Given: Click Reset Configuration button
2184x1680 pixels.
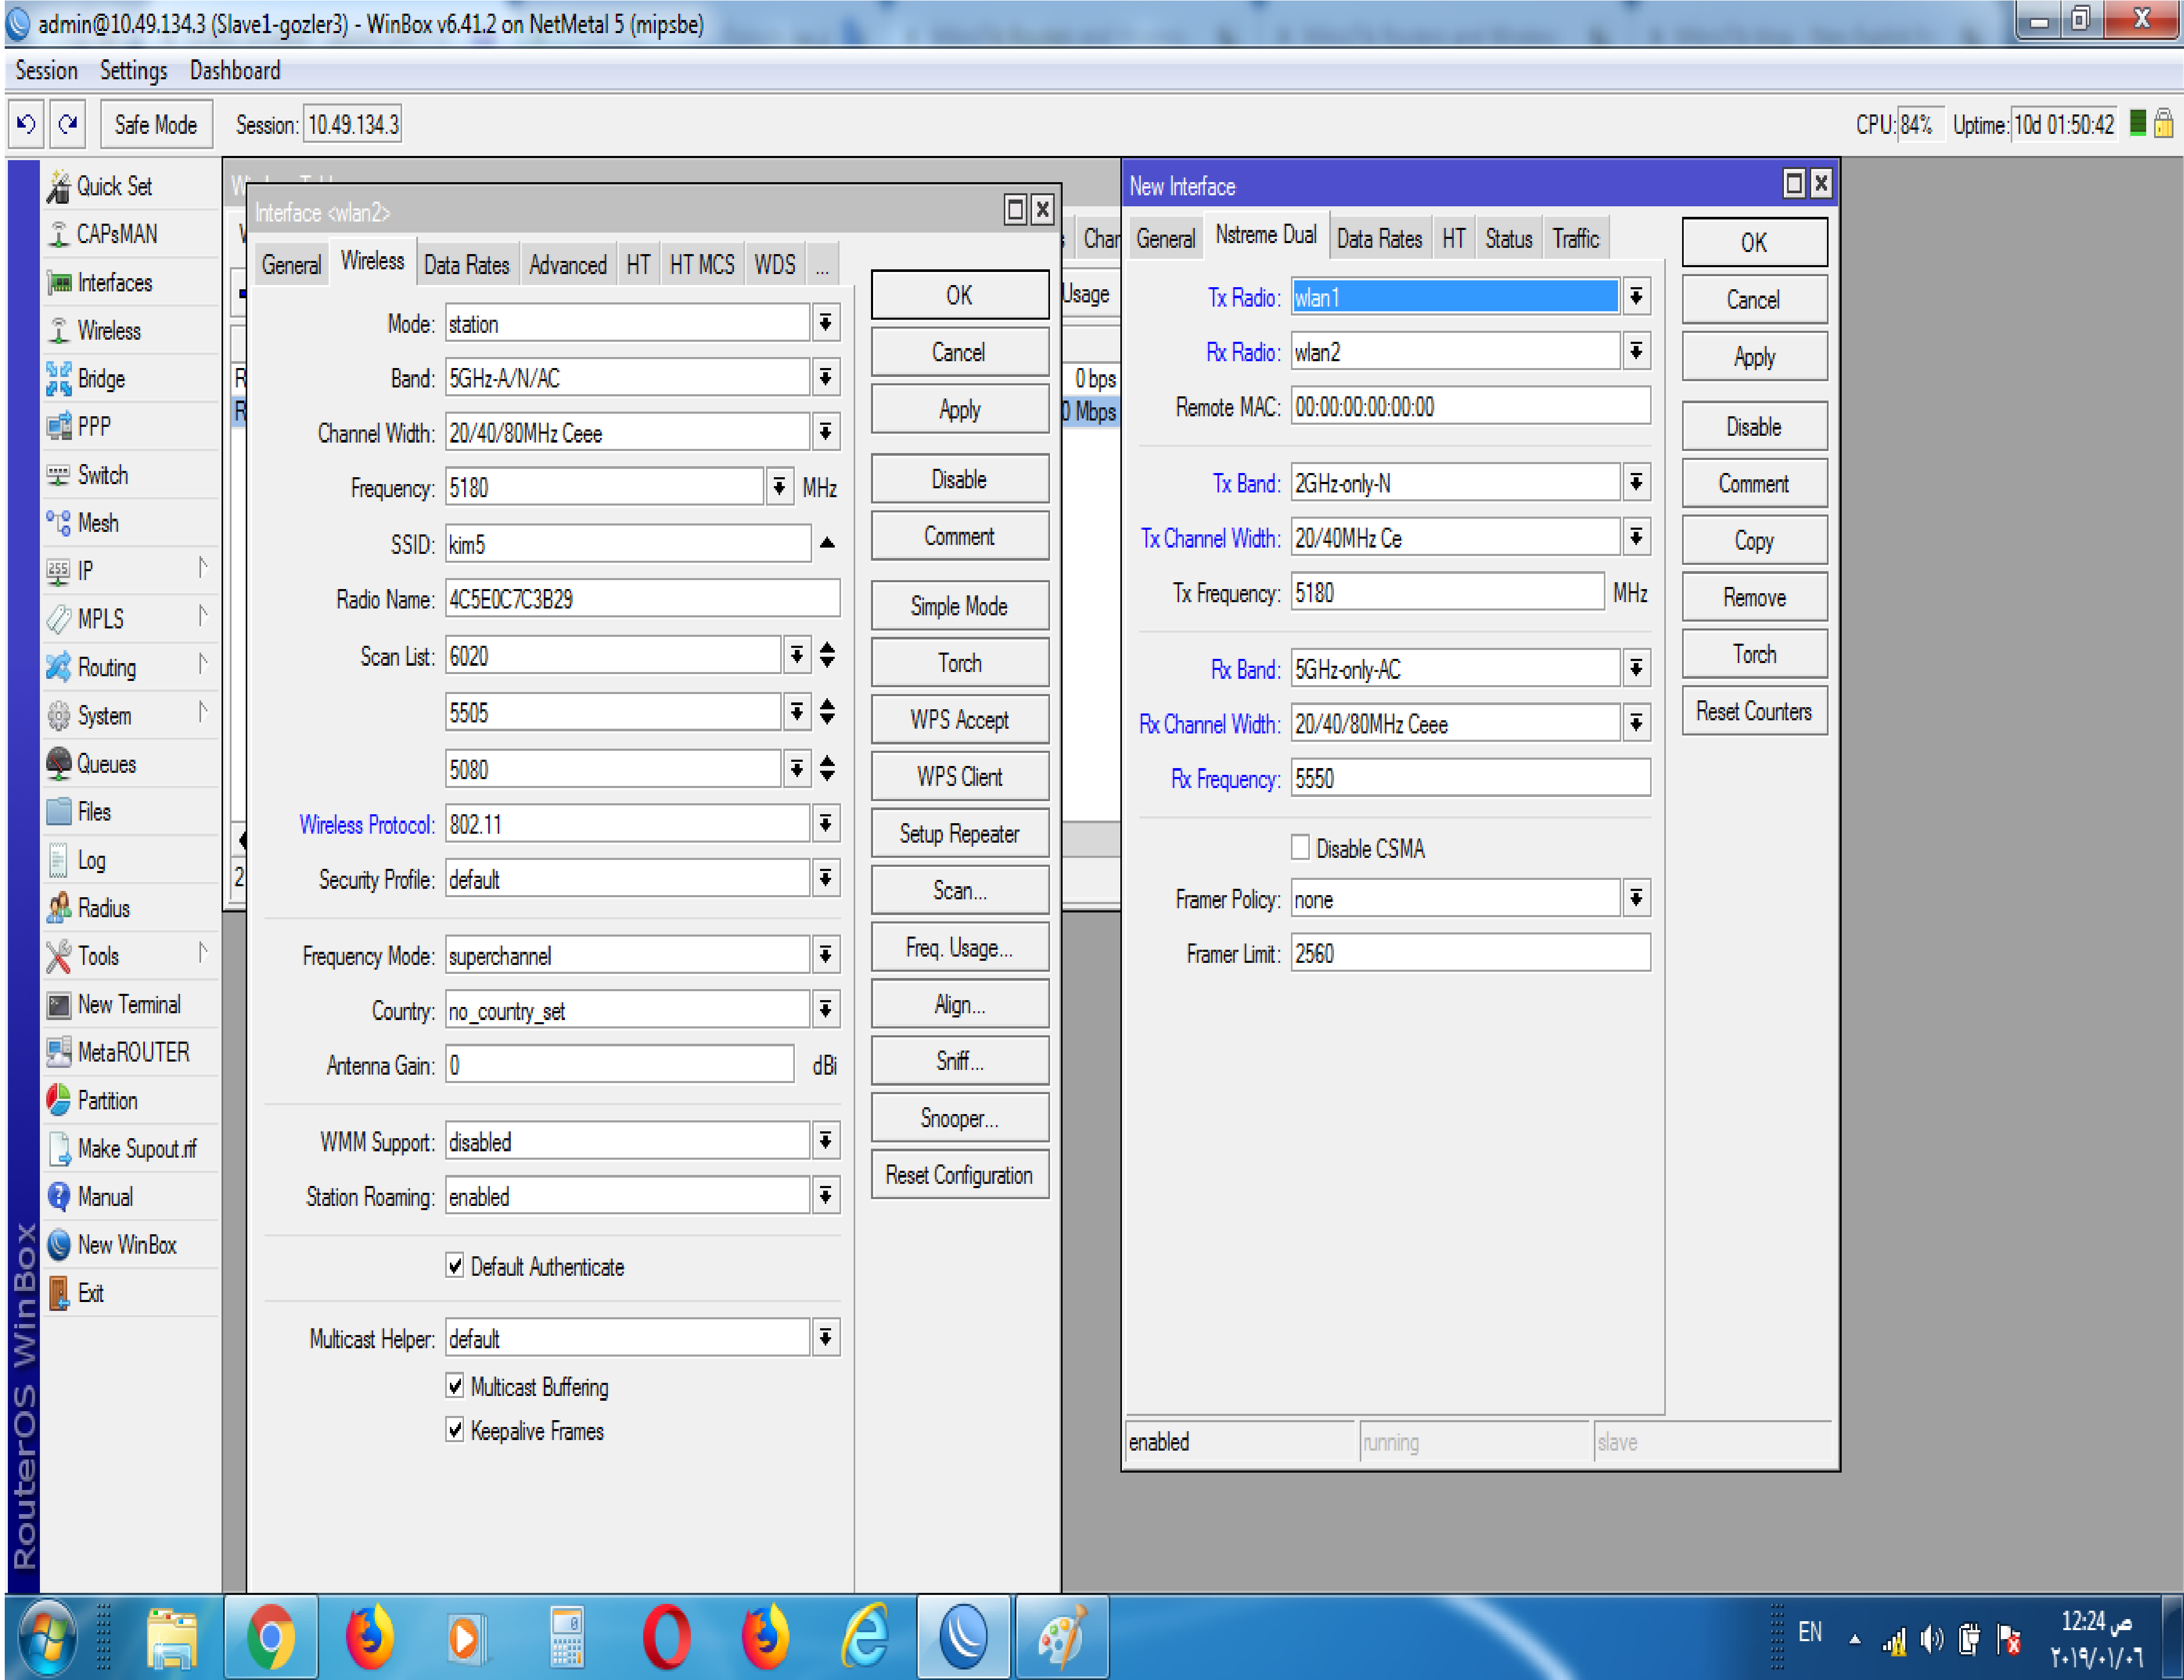Looking at the screenshot, I should (x=959, y=1175).
